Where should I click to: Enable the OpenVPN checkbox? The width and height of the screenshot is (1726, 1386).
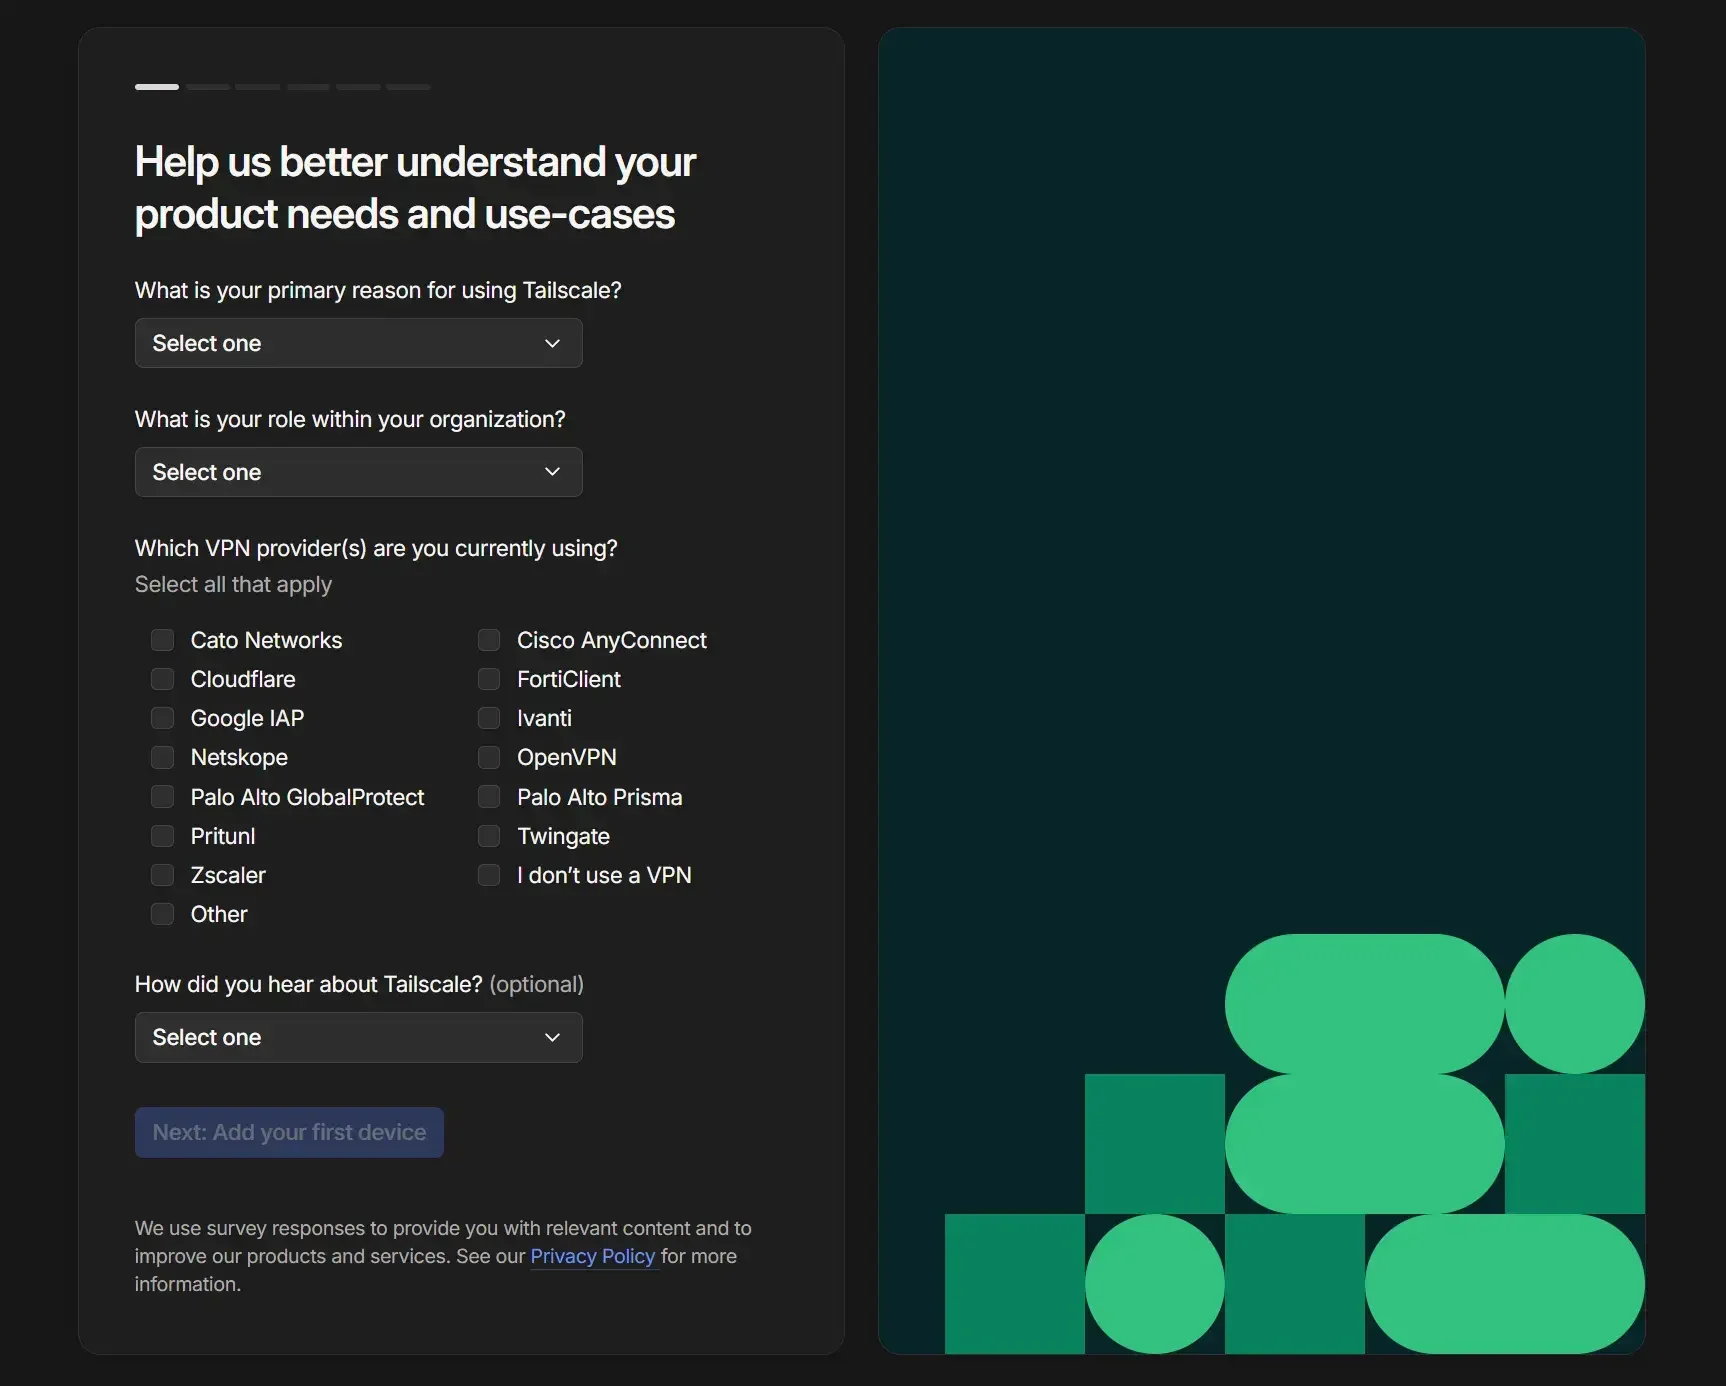tap(489, 757)
